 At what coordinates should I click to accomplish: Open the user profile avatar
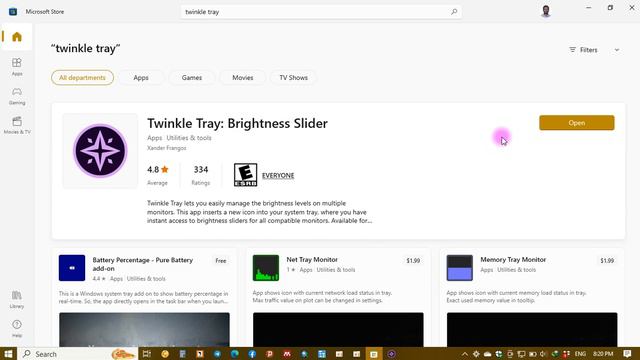546,11
